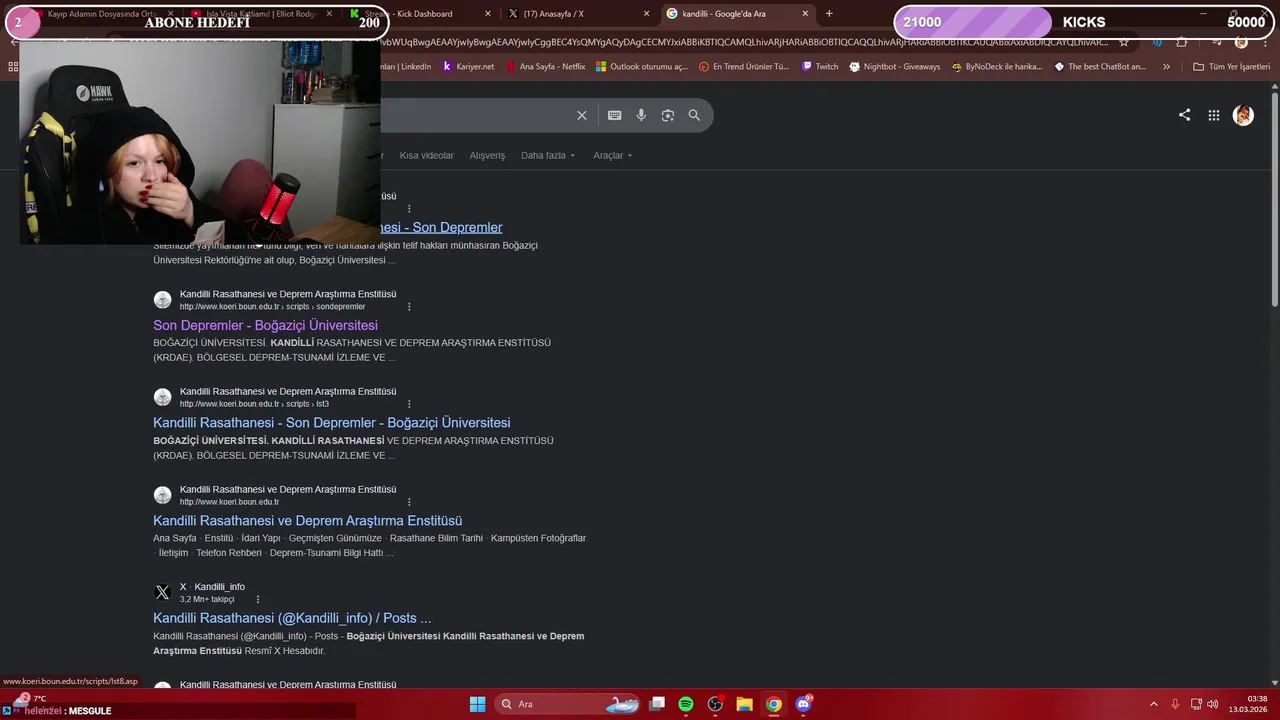Open Task View on the taskbar
1280x720 pixels.
tap(657, 704)
